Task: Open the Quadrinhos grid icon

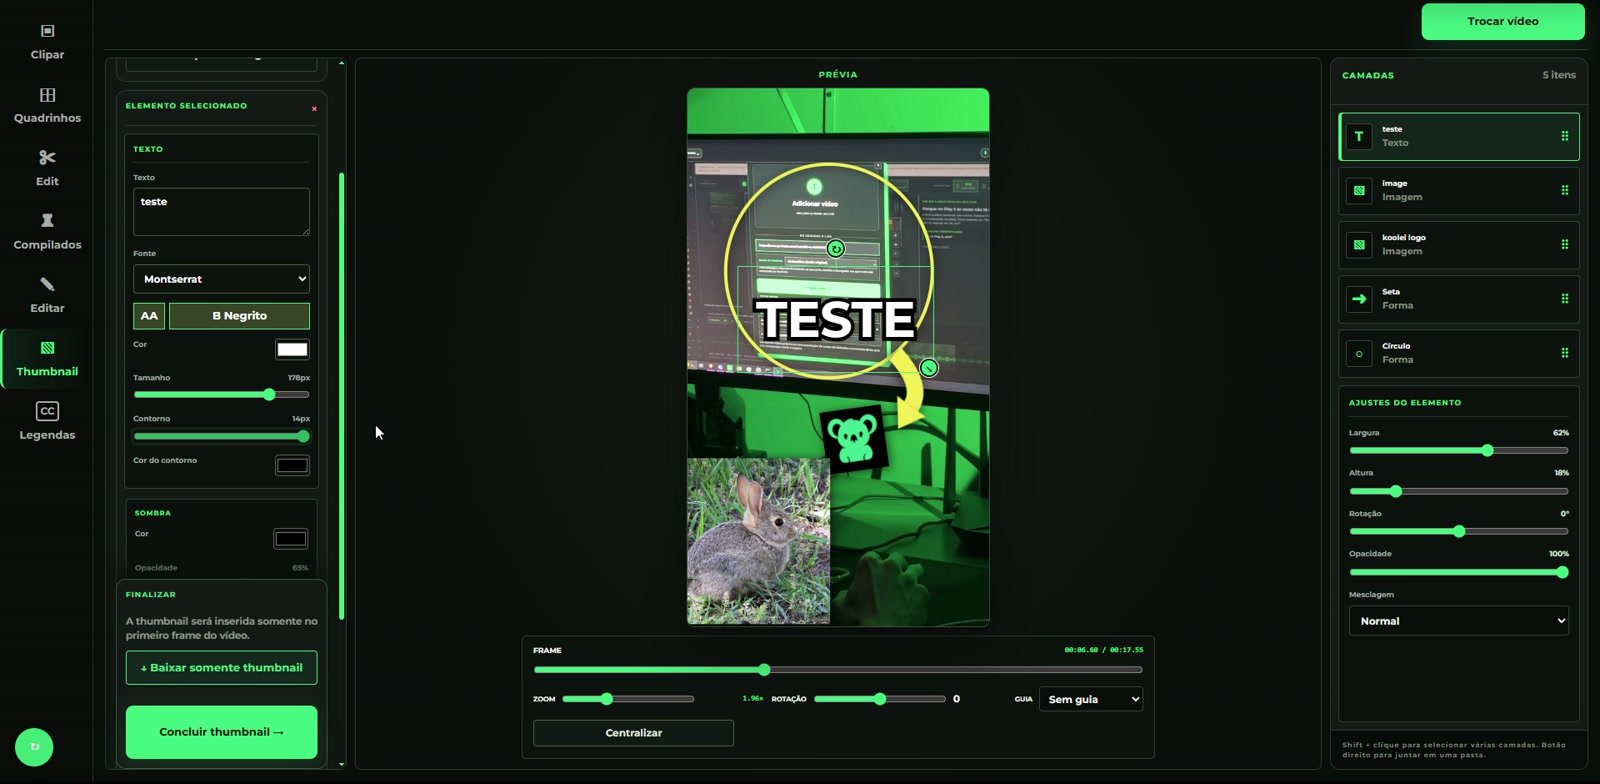Action: coord(47,95)
